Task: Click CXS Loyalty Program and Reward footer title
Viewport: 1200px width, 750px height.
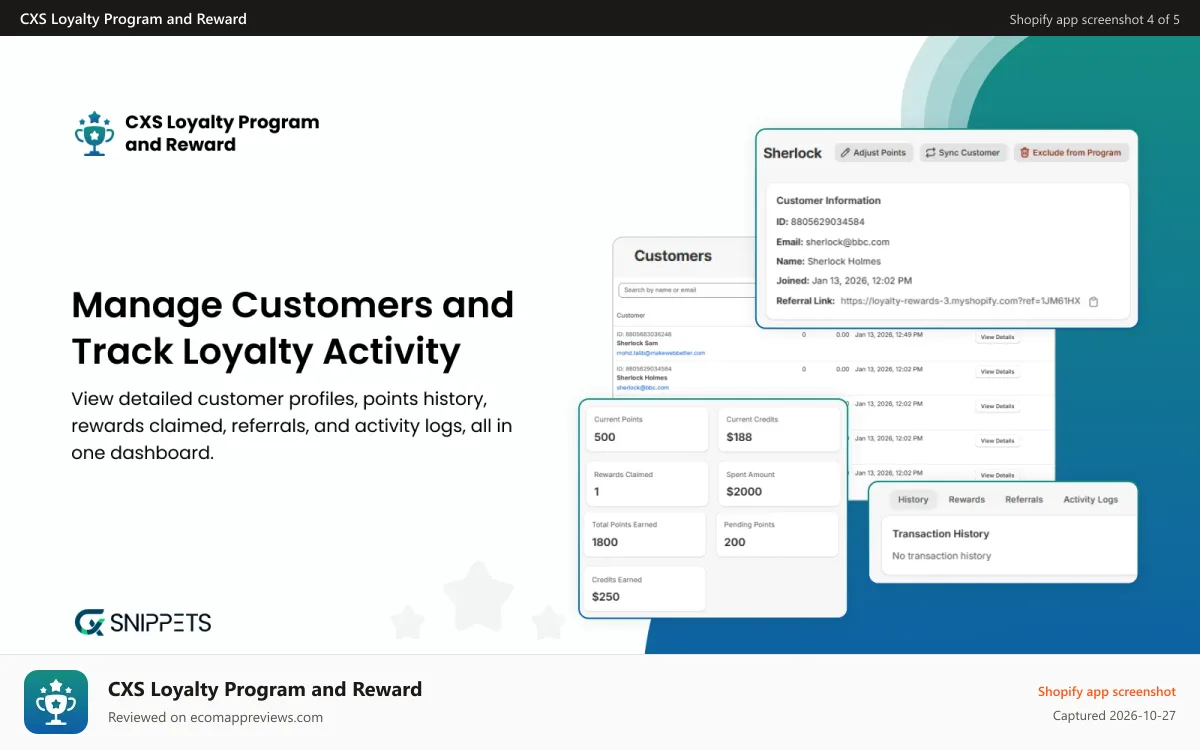Action: (x=265, y=690)
